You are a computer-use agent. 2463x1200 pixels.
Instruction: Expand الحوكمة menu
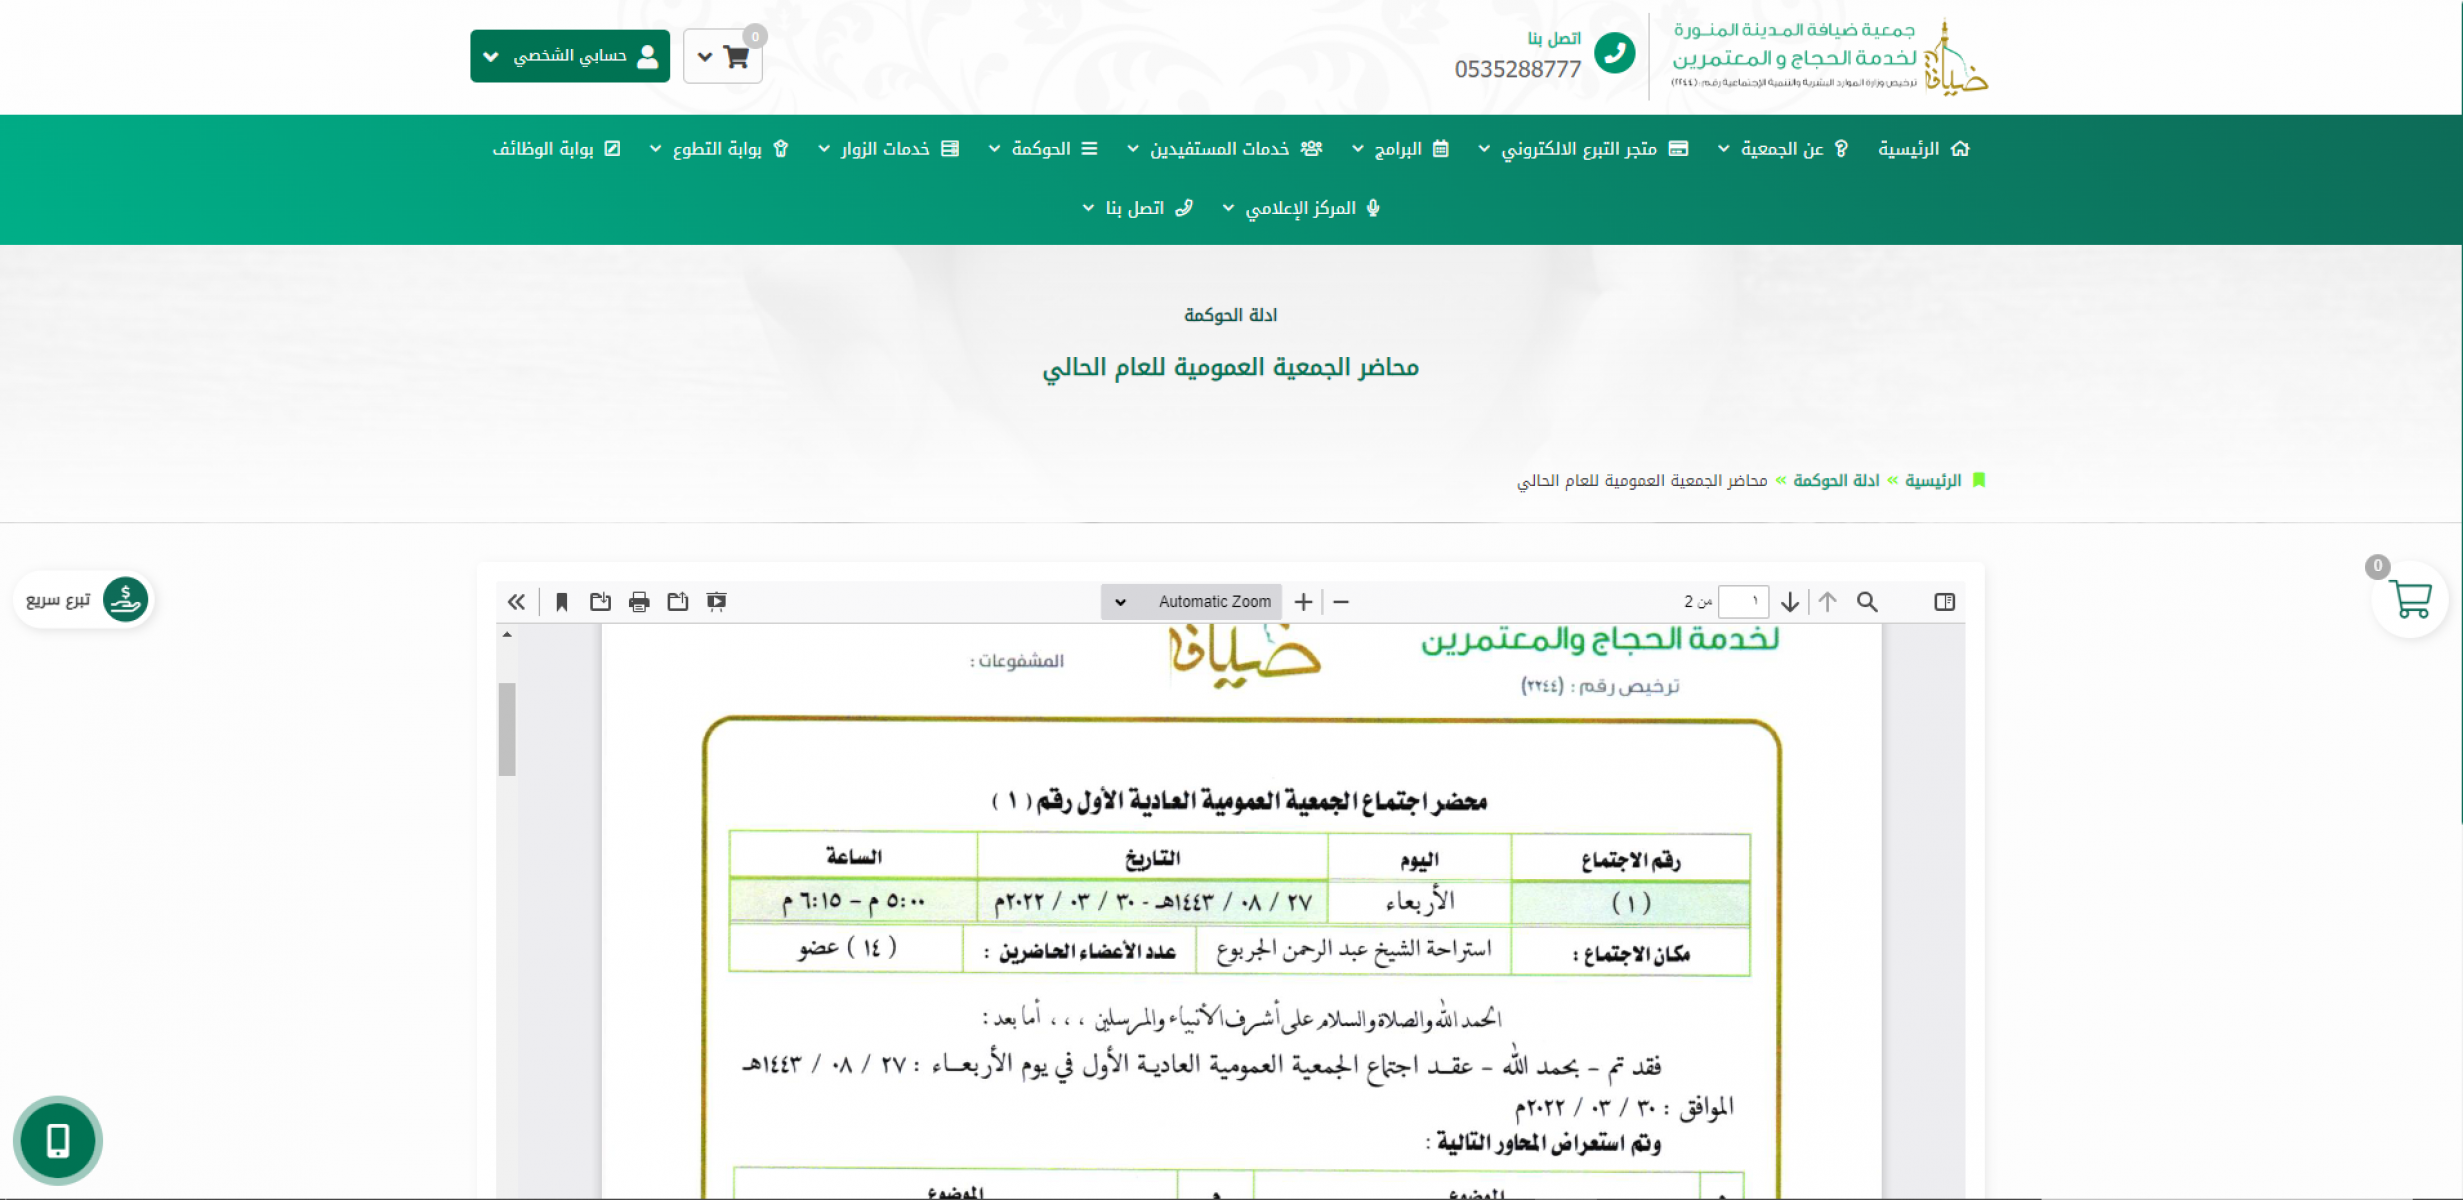click(x=1043, y=149)
